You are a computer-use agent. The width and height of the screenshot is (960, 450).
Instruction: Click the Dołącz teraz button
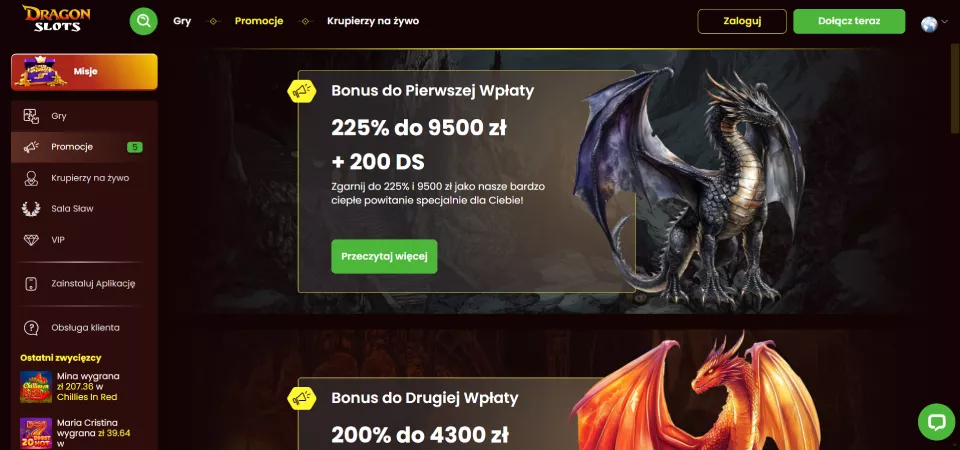click(849, 21)
